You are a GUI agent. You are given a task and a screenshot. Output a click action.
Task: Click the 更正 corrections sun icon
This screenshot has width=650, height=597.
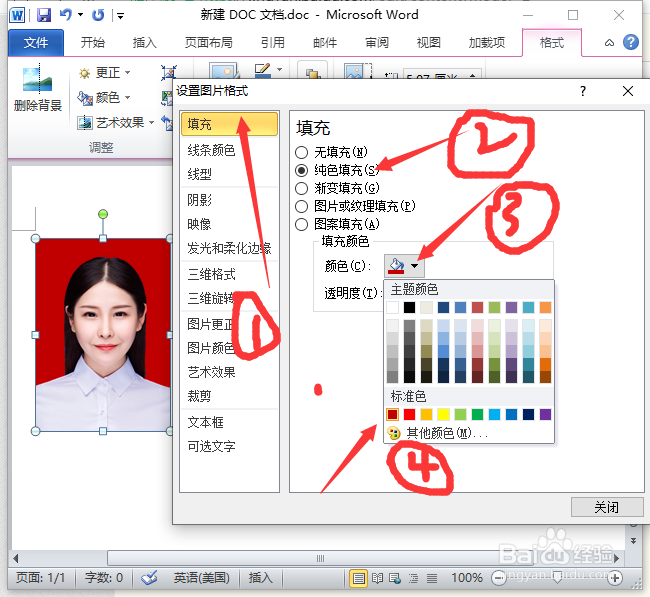85,73
